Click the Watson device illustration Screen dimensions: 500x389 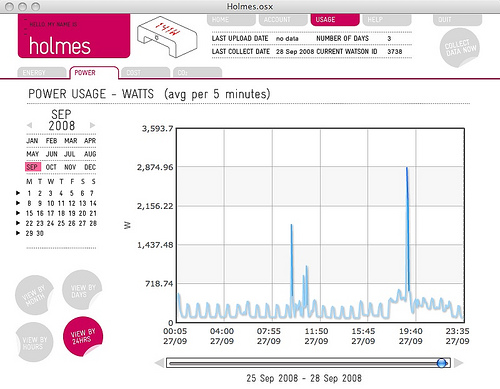pyautogui.click(x=167, y=37)
